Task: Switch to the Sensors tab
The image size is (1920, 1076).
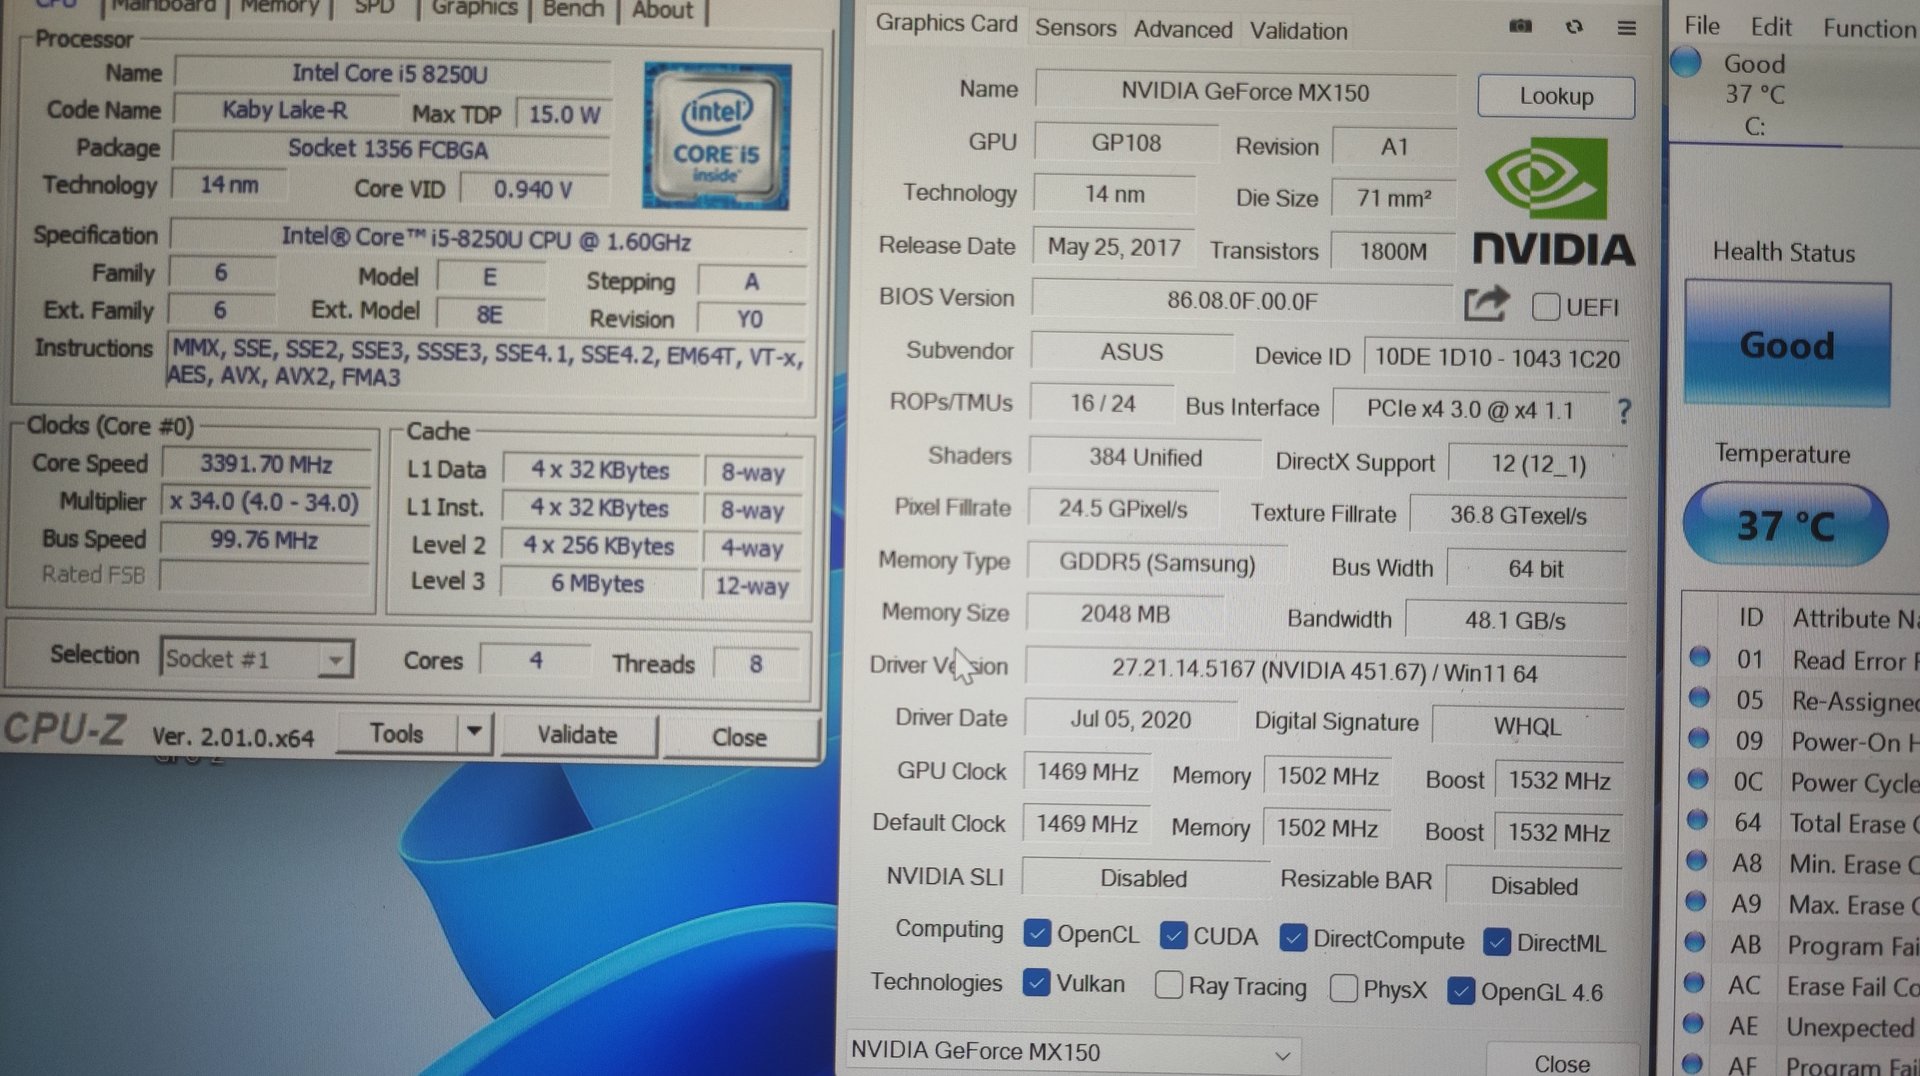Action: point(1075,28)
